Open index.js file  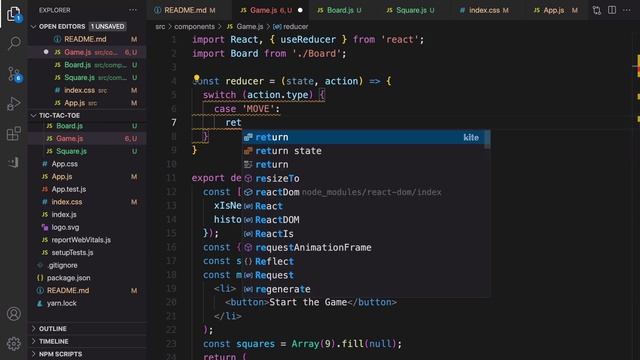(87, 214)
